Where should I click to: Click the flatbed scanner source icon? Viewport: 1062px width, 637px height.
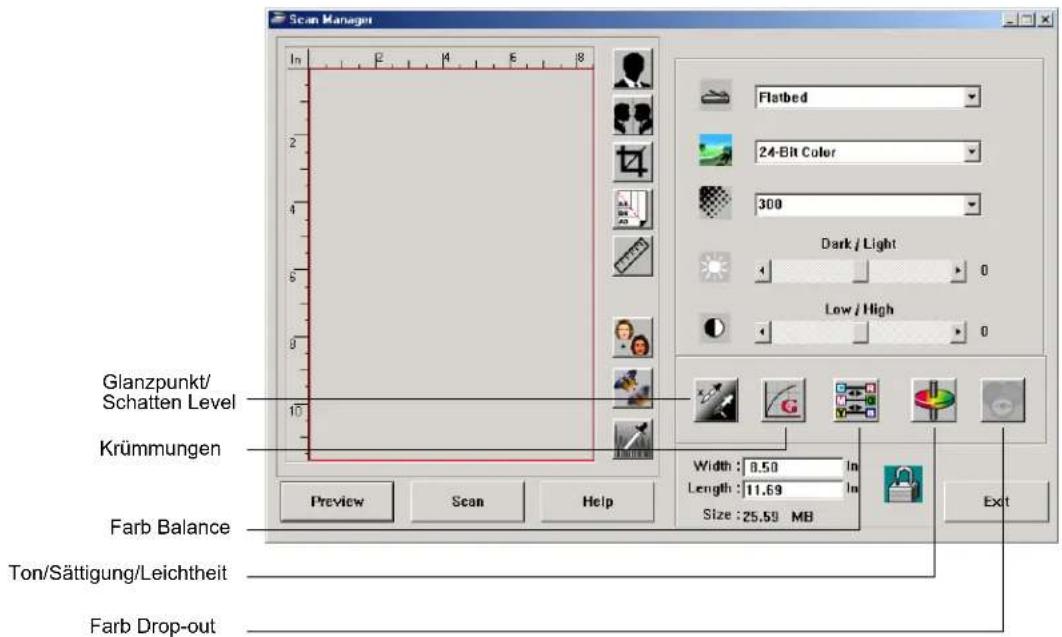(715, 96)
